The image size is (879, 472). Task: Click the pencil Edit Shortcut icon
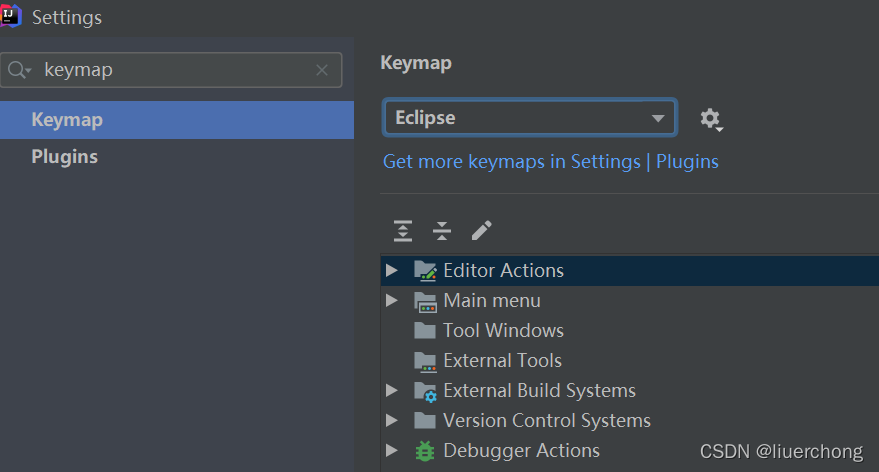pyautogui.click(x=482, y=230)
